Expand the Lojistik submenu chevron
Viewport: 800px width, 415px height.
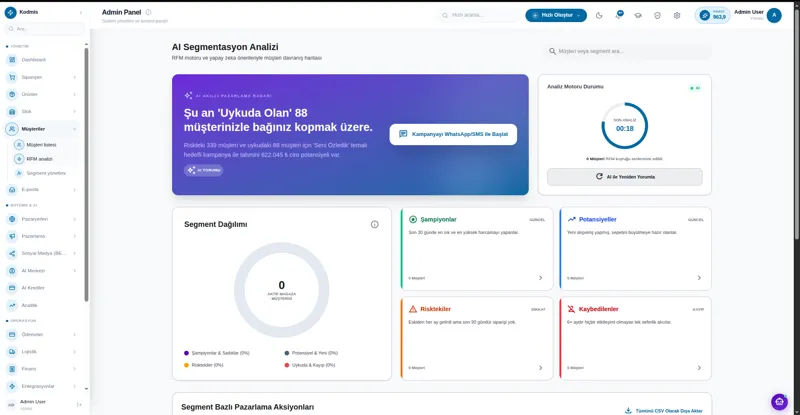(74, 352)
